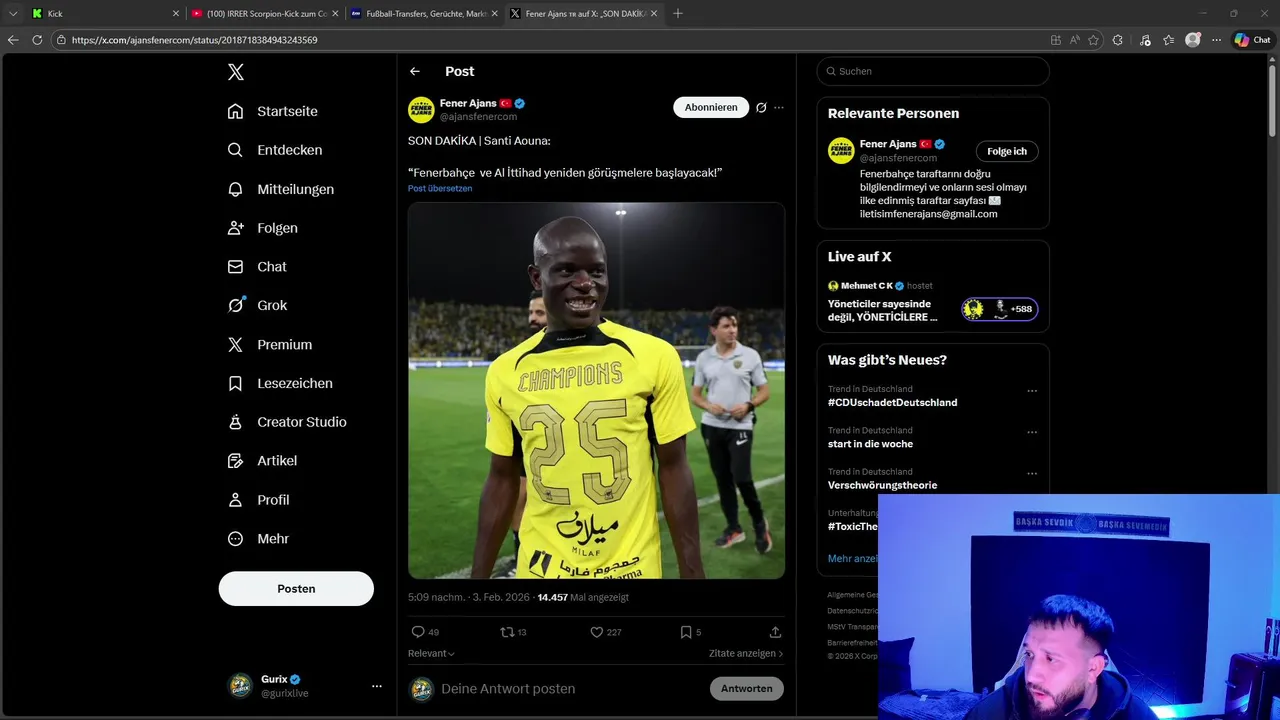Screen dimensions: 1280x720
Task: Open options for Verschwörungstheorie trend
Action: pos(1032,474)
